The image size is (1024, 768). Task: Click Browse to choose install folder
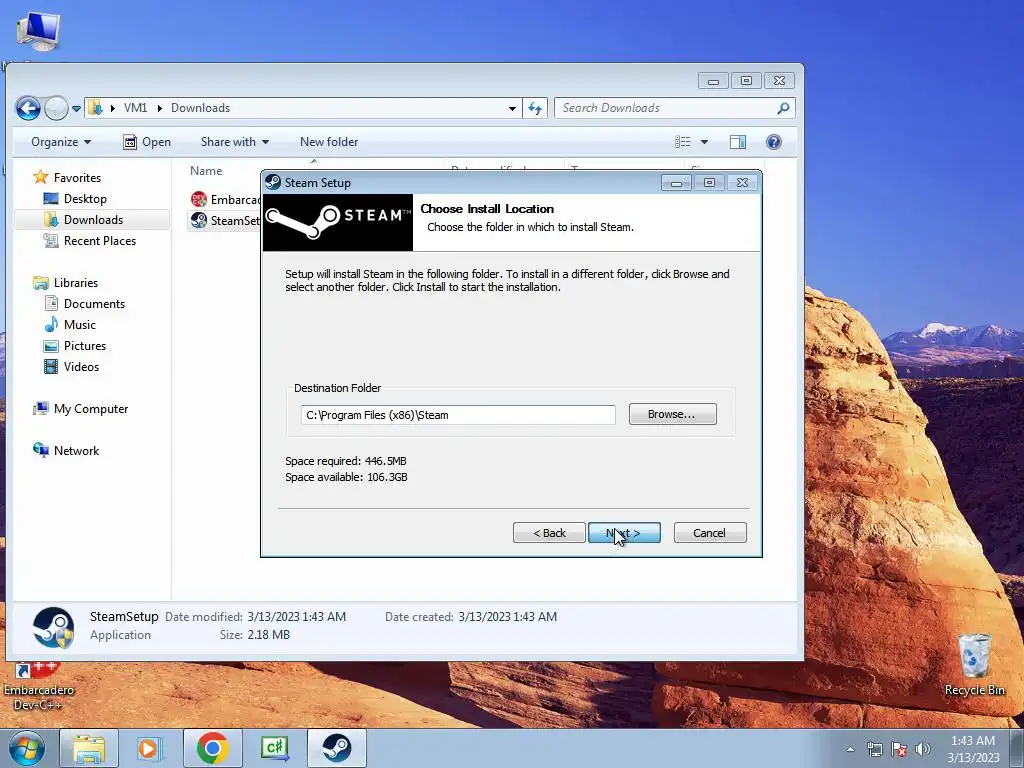coord(672,414)
